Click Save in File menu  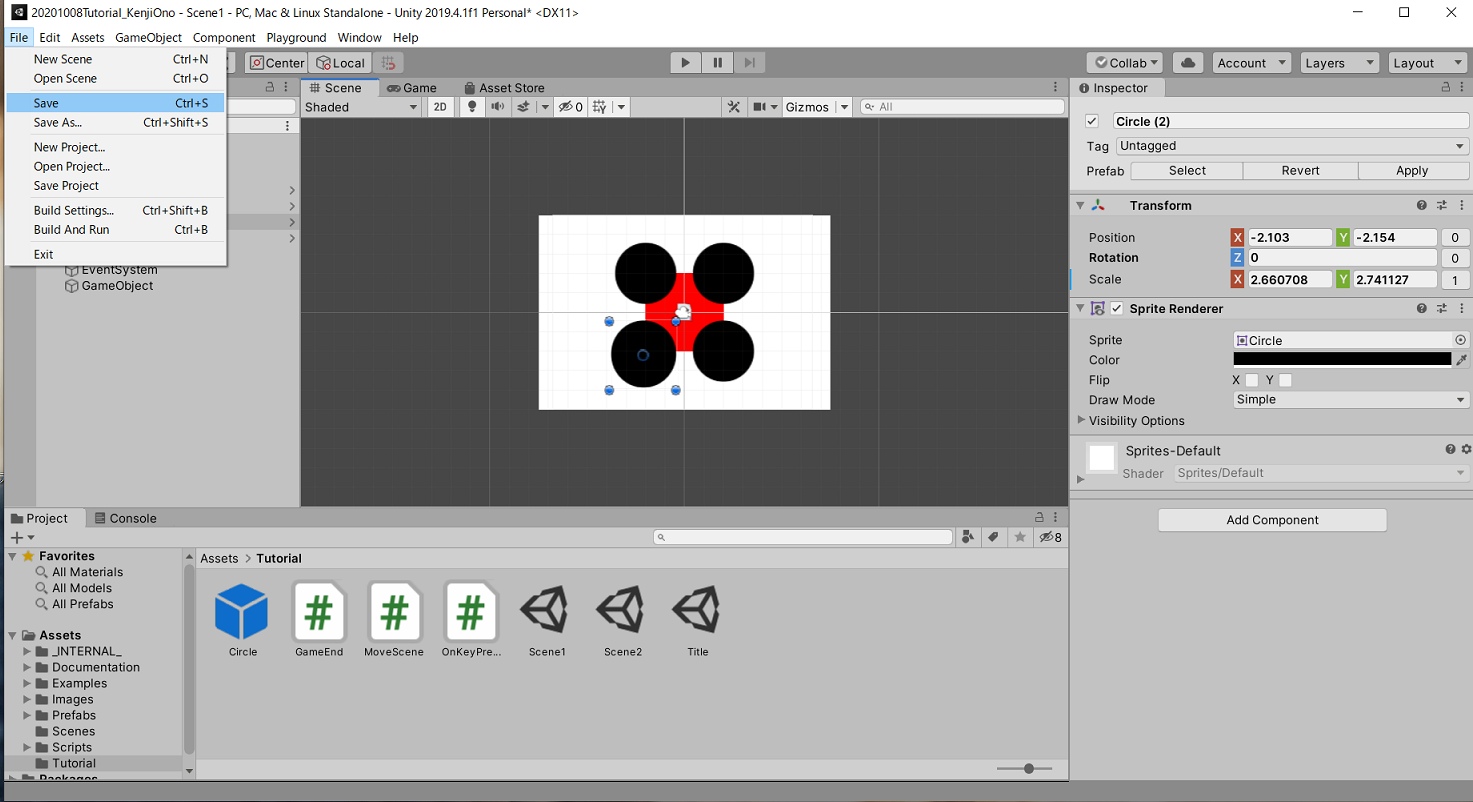coord(115,103)
